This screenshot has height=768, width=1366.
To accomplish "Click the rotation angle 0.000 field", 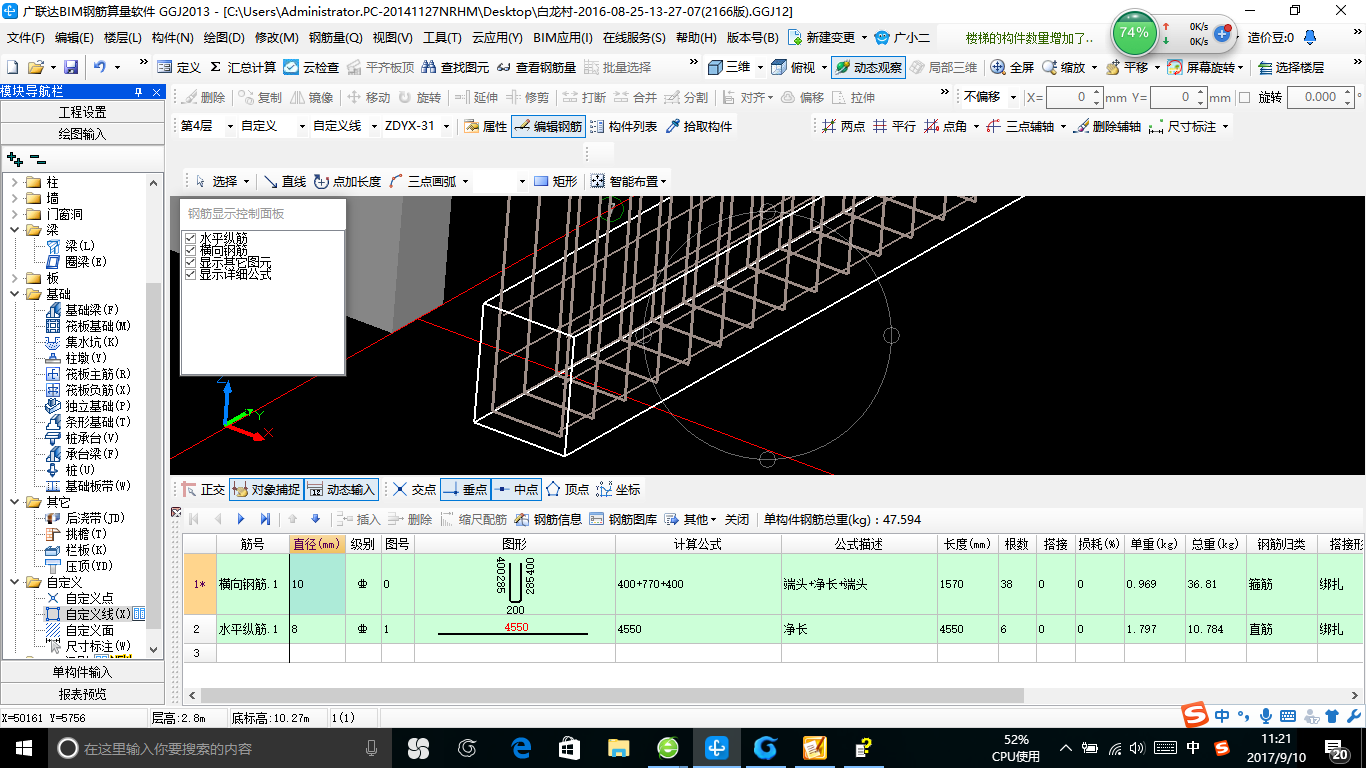I will 1321,97.
